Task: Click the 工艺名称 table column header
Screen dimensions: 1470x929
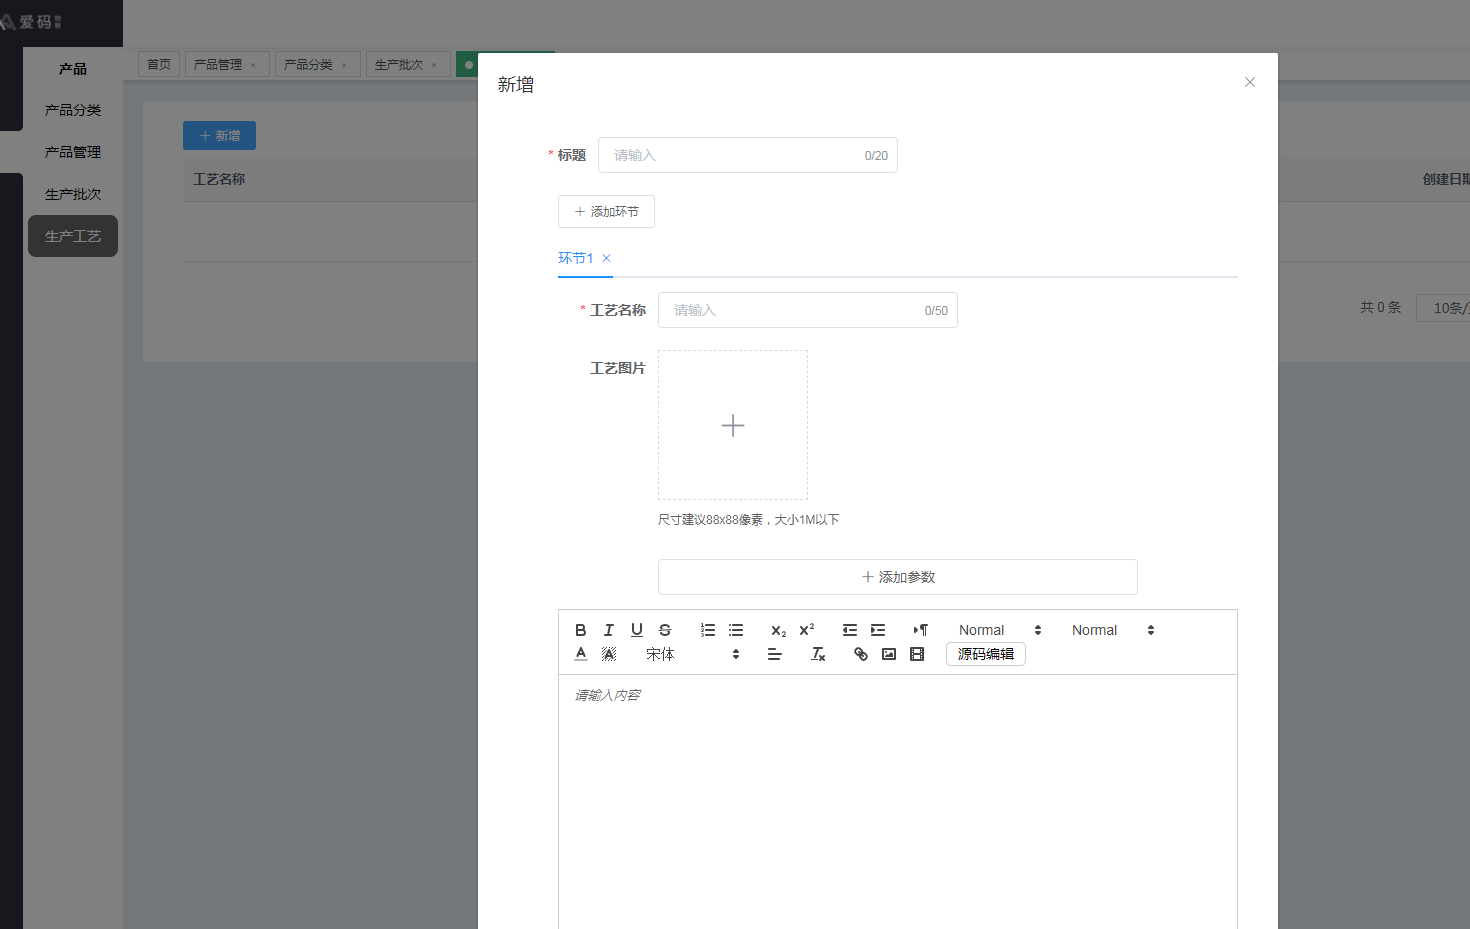Action: click(x=219, y=179)
